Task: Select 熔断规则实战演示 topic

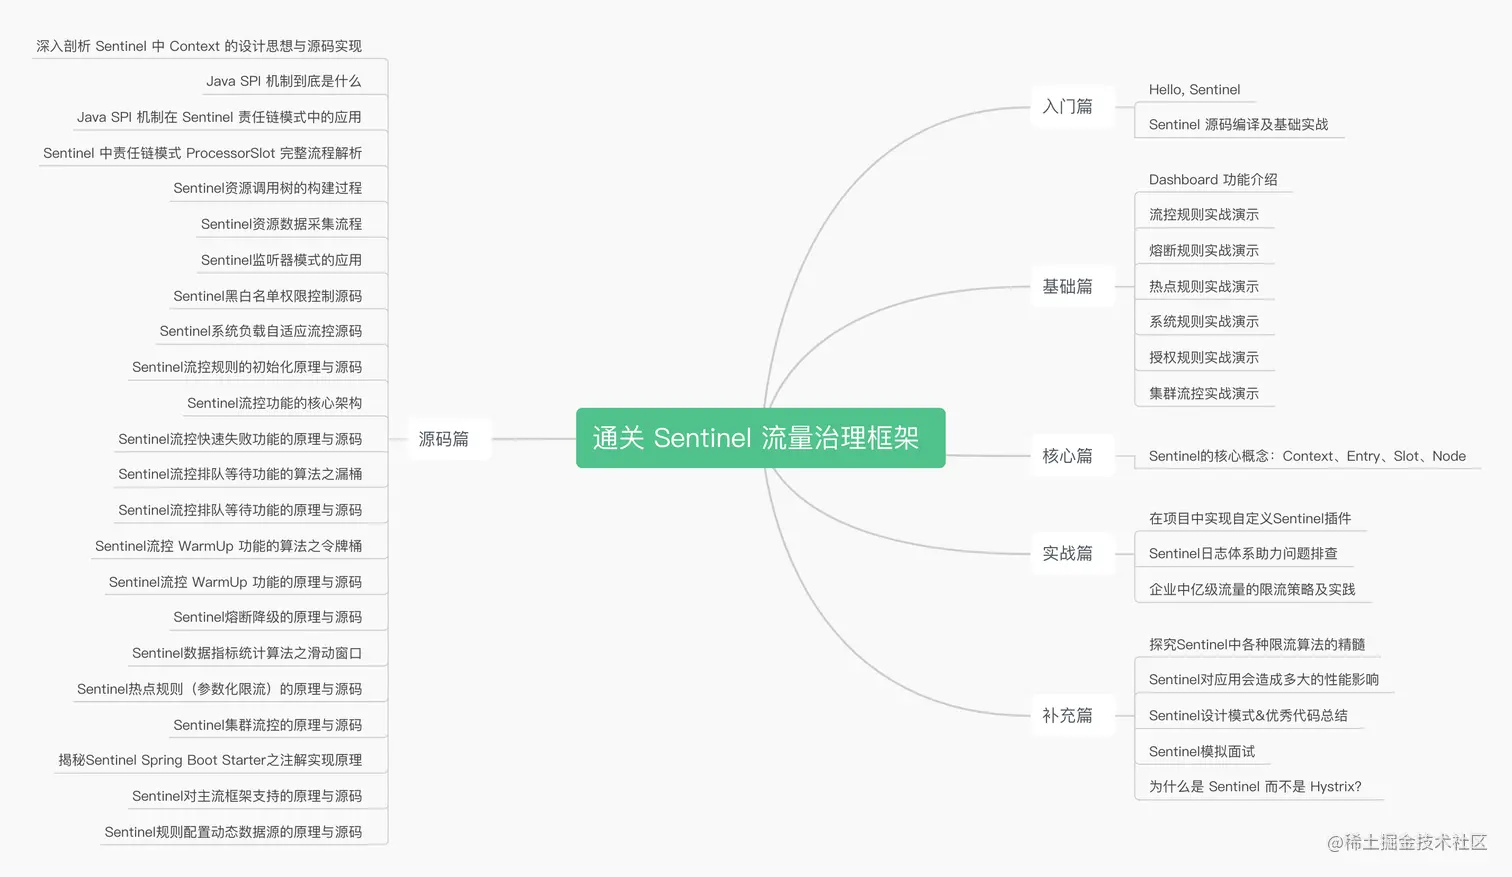Action: (1203, 251)
